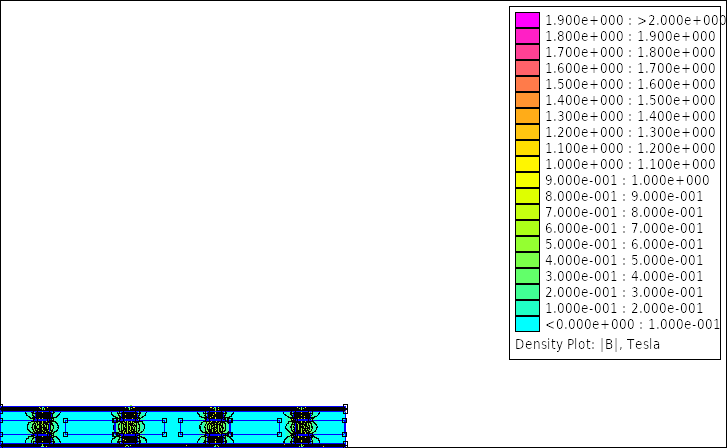Pick the swatch for 8.000e-001 : 9.000e-001
This screenshot has width=727, height=448.
[x=527, y=196]
